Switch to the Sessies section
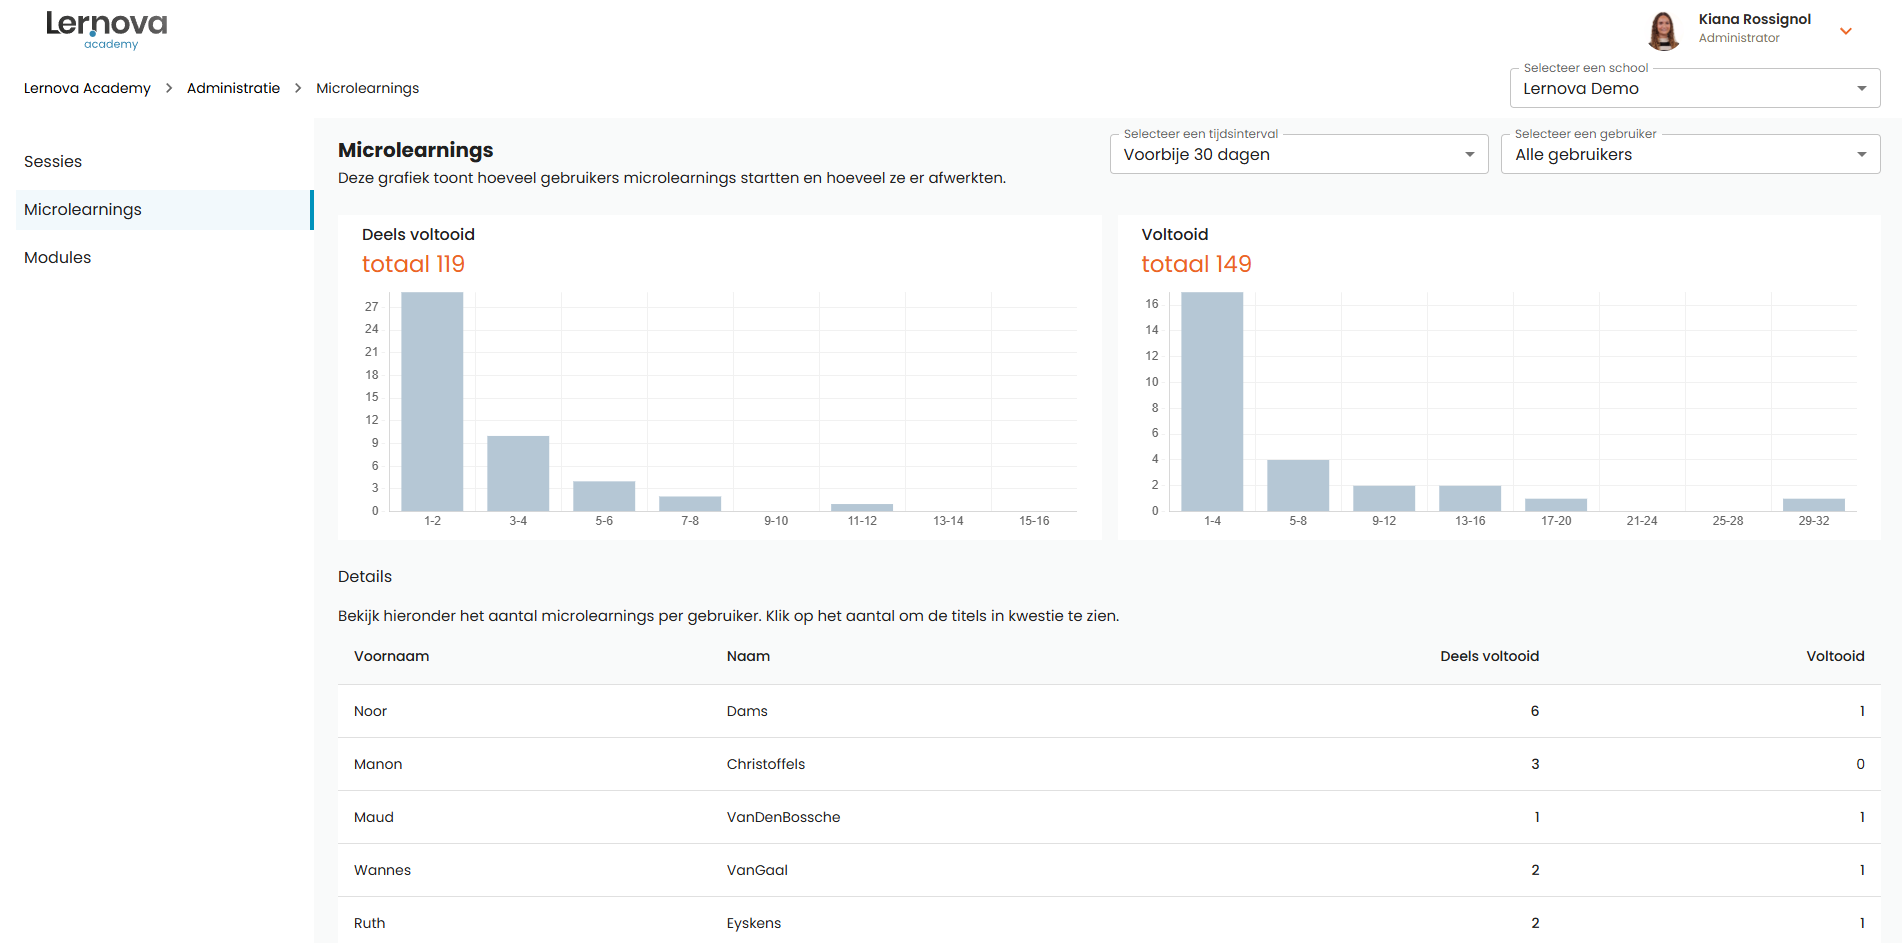 [x=52, y=161]
